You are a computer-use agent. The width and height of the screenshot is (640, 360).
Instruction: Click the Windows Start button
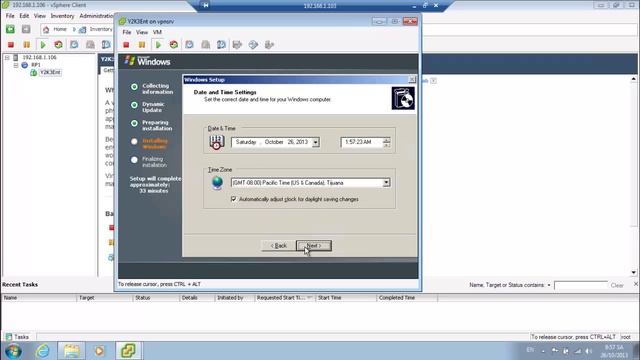click(13, 351)
